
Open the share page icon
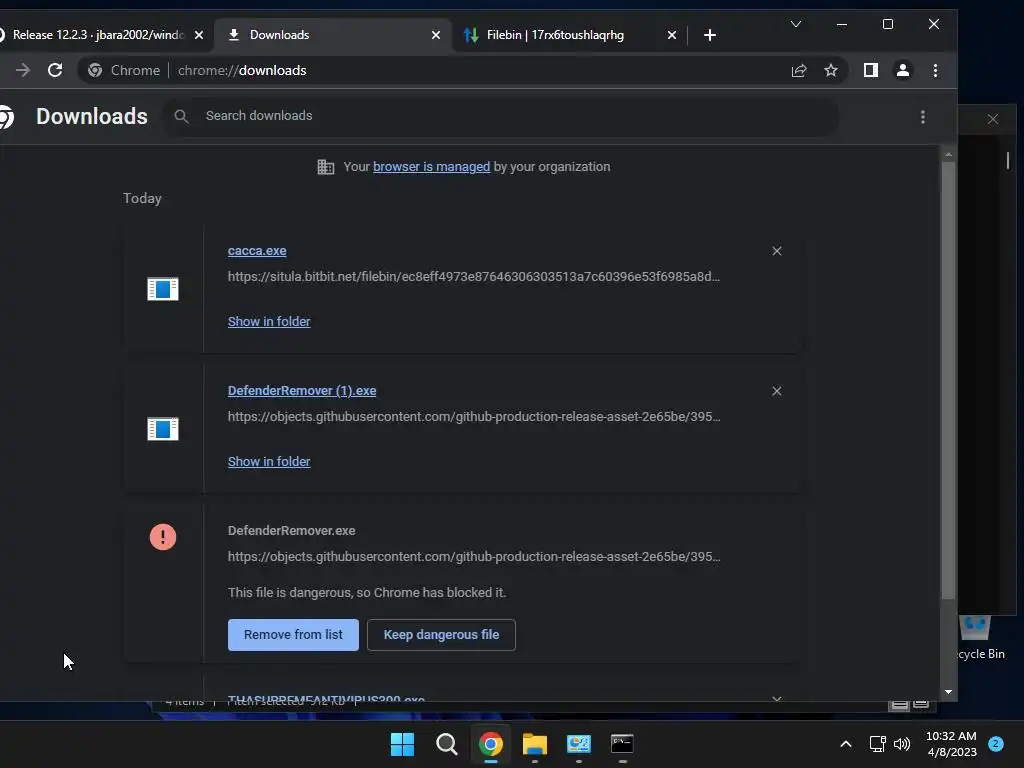click(x=799, y=70)
